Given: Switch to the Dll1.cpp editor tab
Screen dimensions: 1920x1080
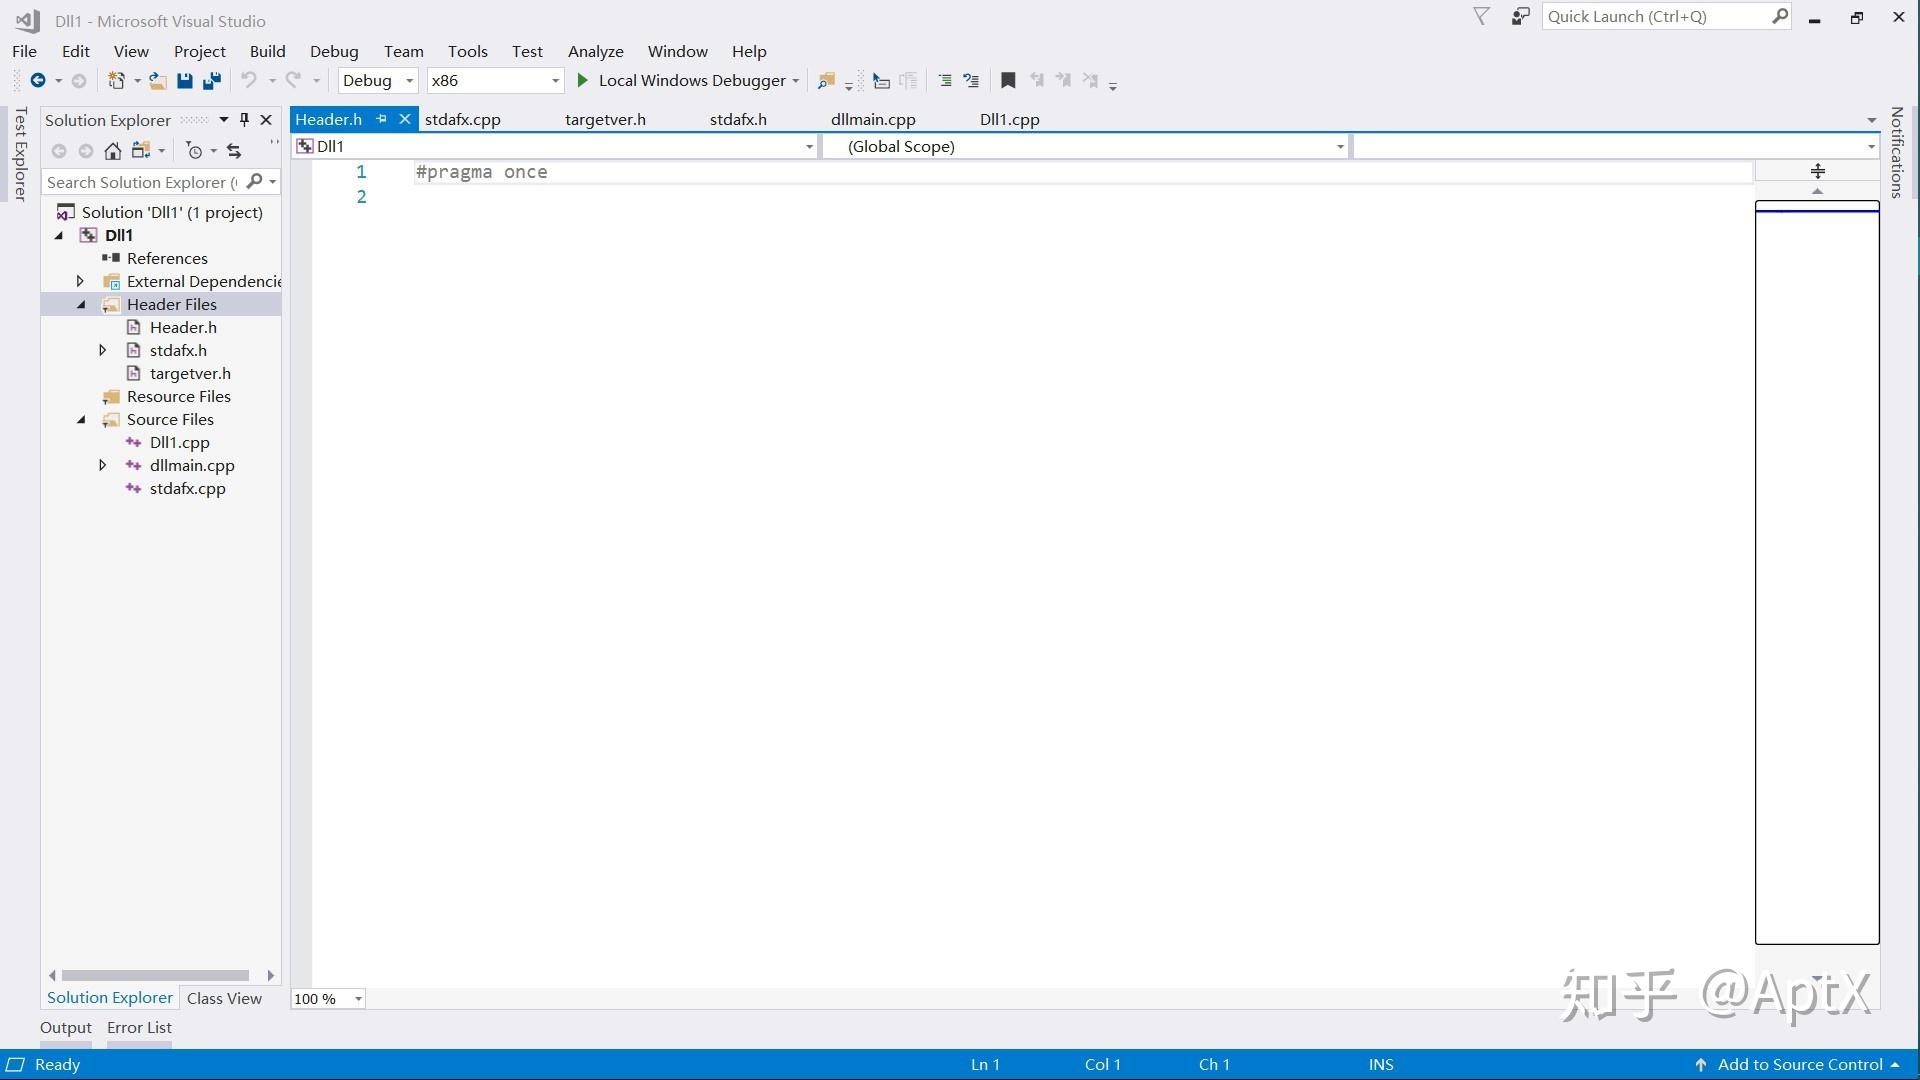Looking at the screenshot, I should click(x=1009, y=119).
